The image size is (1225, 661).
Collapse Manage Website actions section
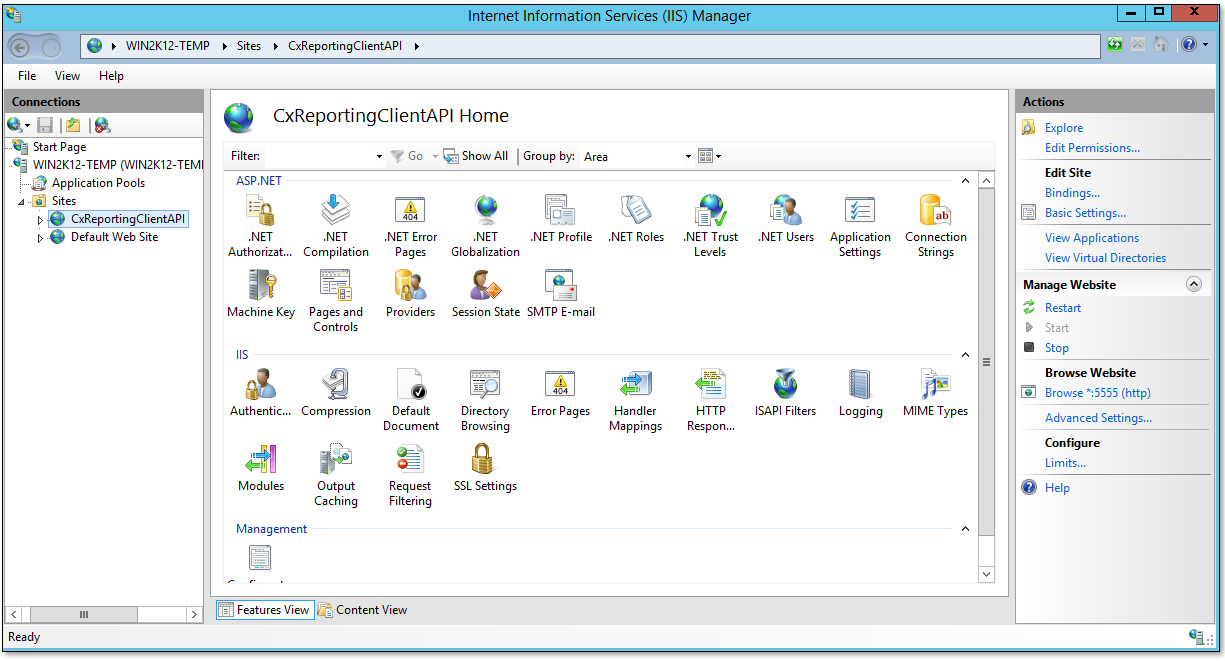[x=1193, y=284]
